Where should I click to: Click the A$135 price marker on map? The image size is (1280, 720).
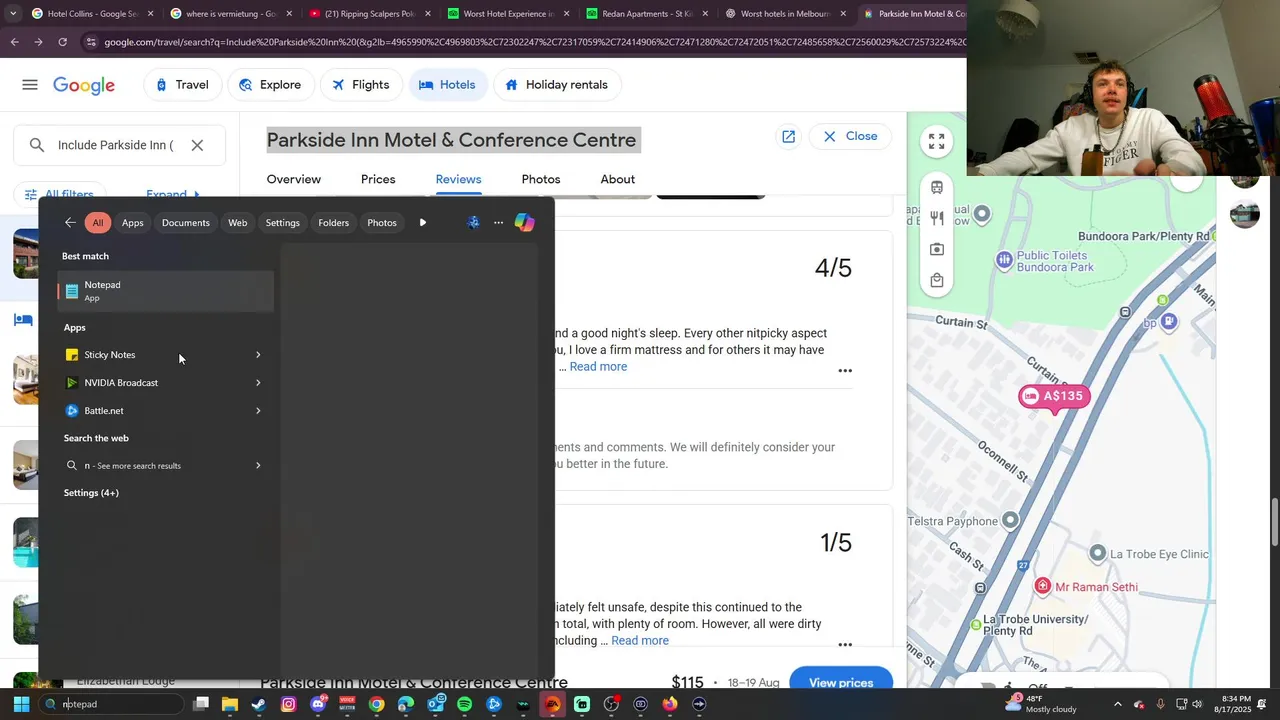tap(1053, 397)
